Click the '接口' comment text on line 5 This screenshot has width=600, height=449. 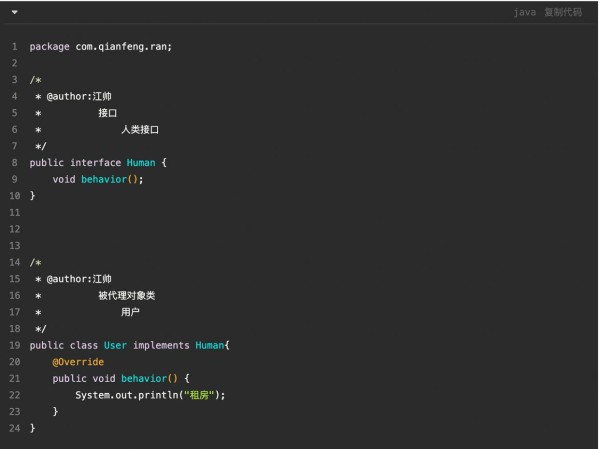coord(108,113)
